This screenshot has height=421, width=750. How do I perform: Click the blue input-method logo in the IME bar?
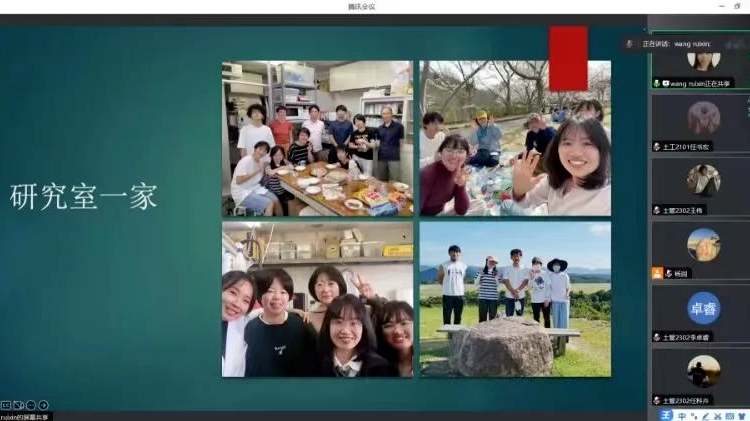pos(666,415)
